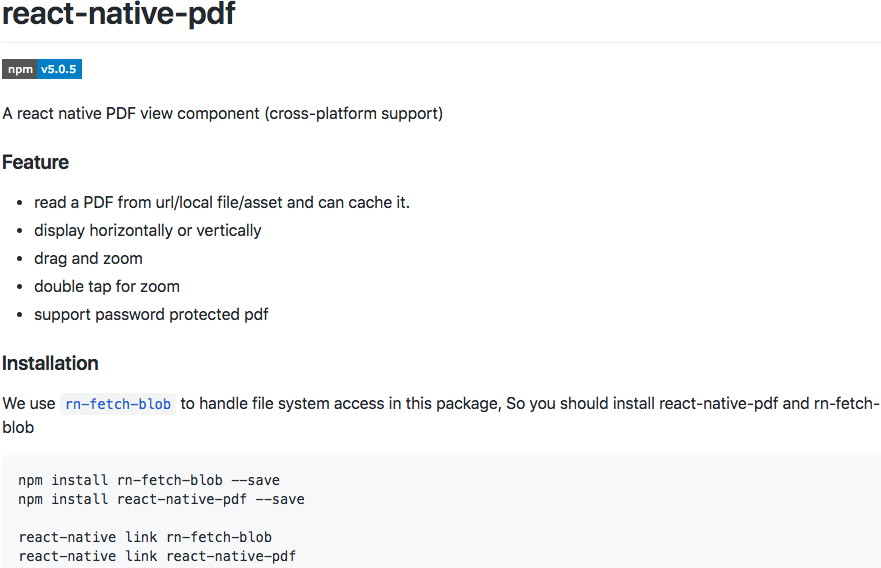Viewport: 881px width, 568px height.
Task: Click the 'react-native link rn-fetch-blob' command
Action: (x=145, y=538)
